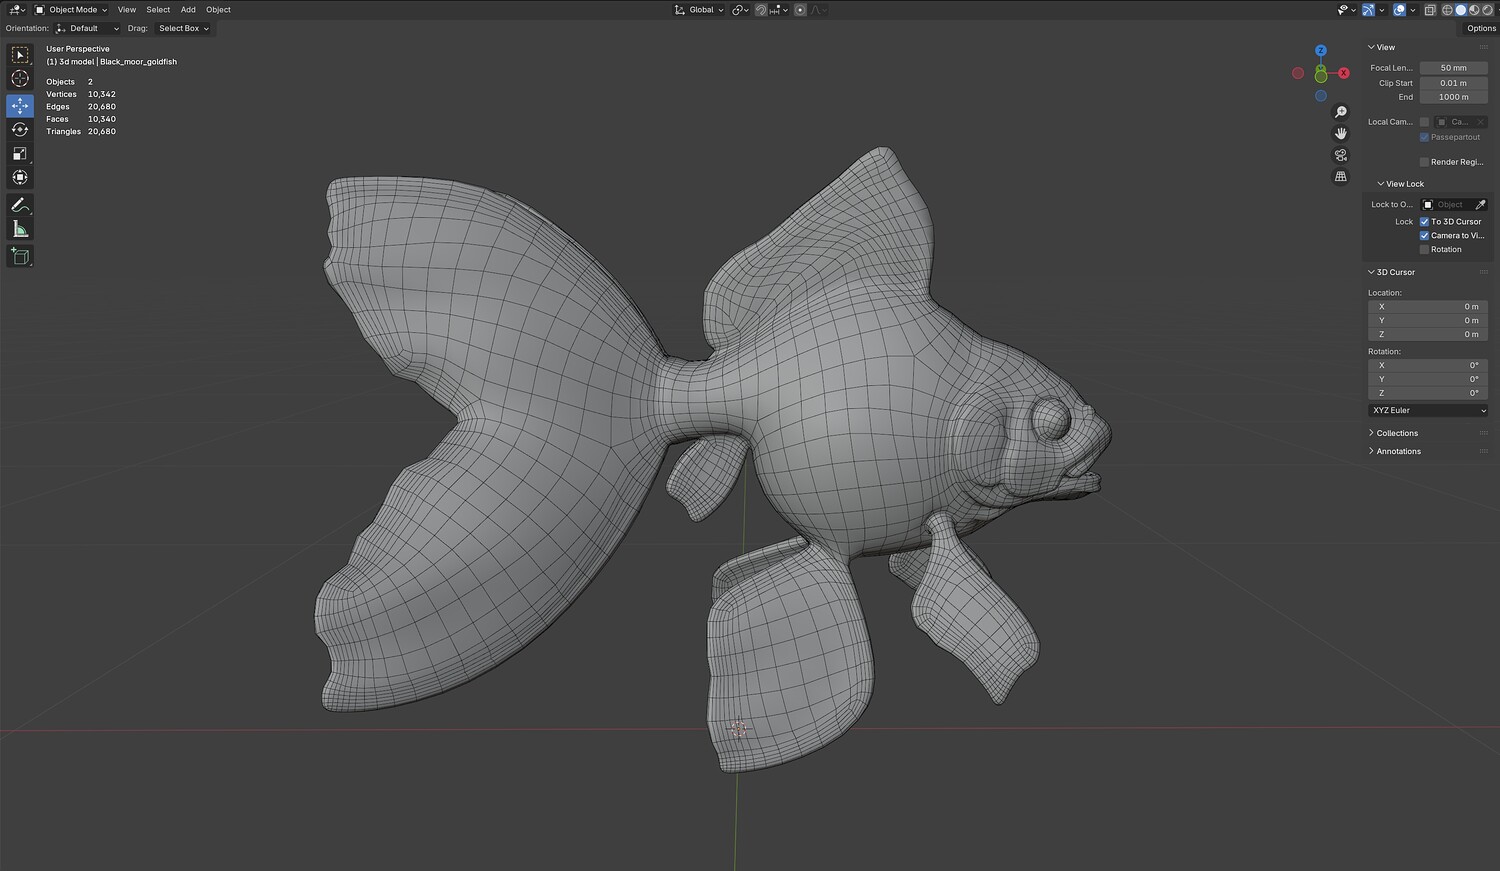This screenshot has width=1500, height=871.
Task: Uncheck Lock To 3D Cursor checkbox
Action: click(1424, 222)
